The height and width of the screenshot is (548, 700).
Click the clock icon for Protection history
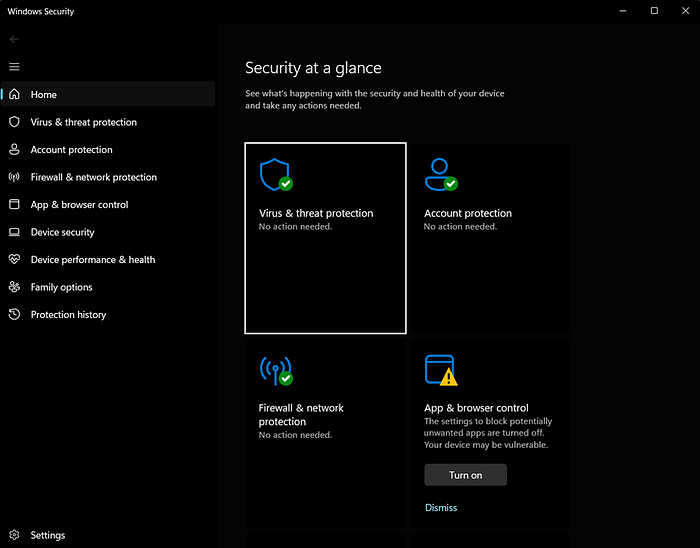click(x=14, y=314)
